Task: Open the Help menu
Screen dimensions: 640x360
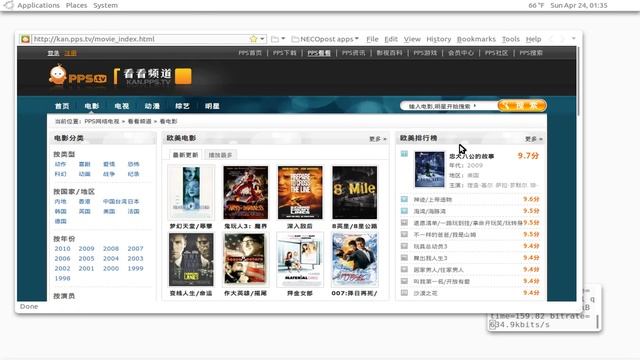Action: [x=533, y=39]
